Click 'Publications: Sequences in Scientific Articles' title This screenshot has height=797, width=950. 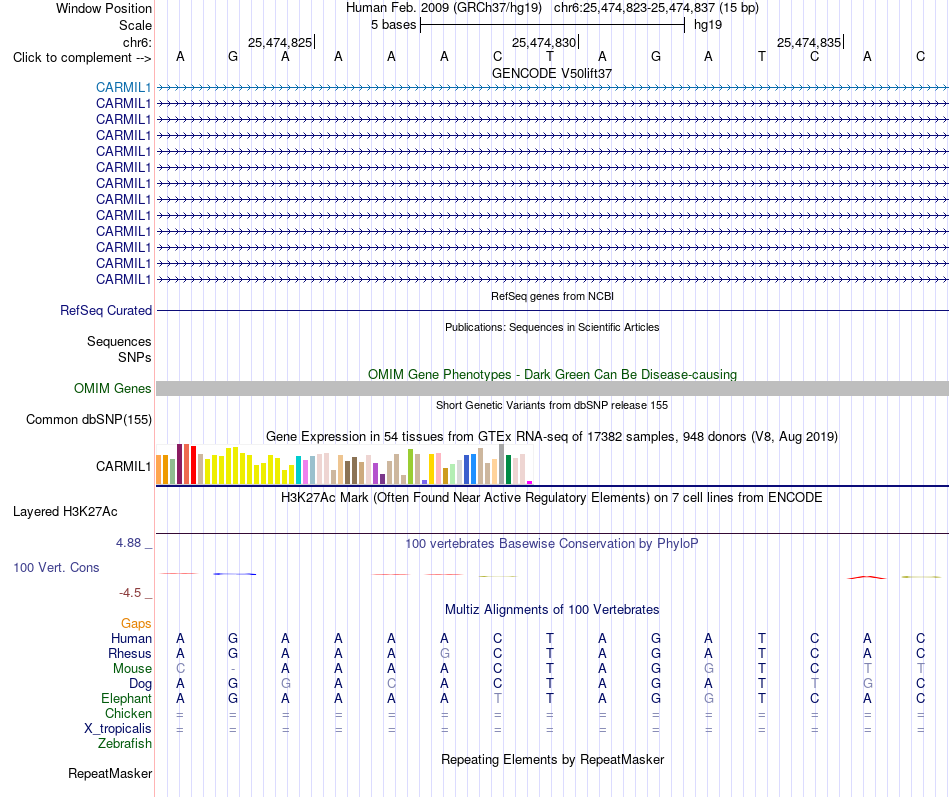click(x=552, y=327)
